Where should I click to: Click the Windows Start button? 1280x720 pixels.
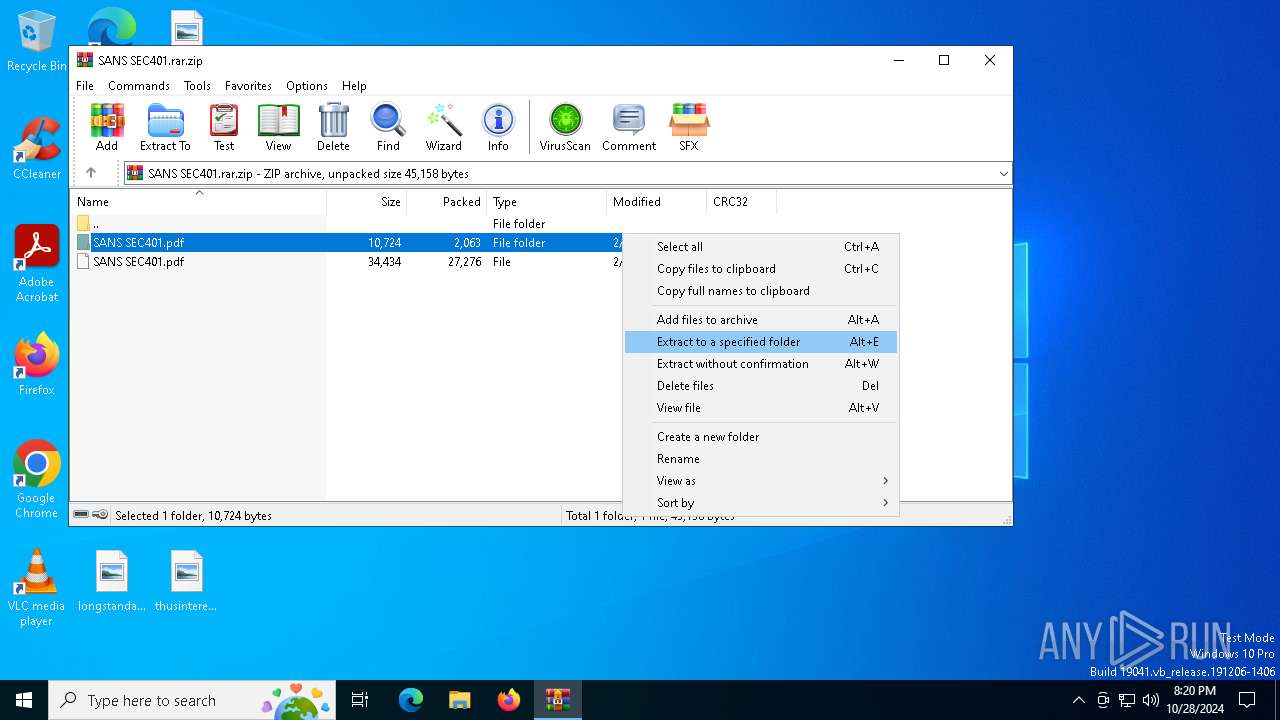pos(24,700)
